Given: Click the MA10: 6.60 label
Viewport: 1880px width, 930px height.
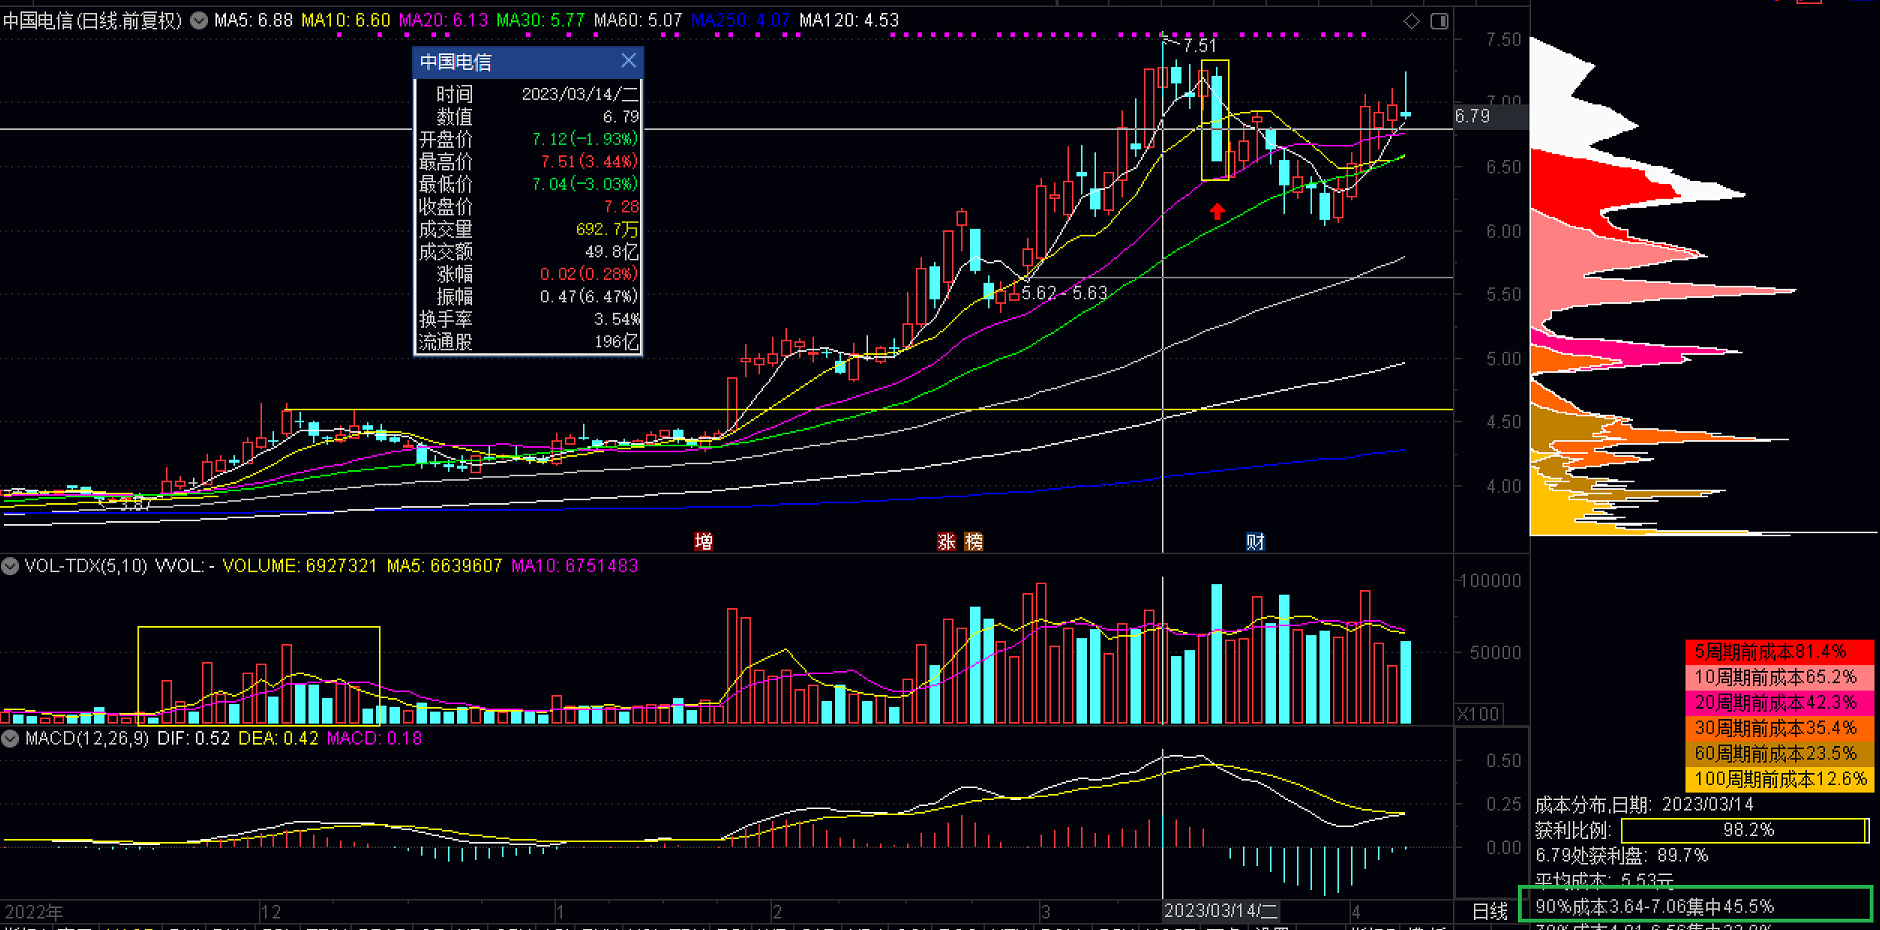Looking at the screenshot, I should (346, 20).
